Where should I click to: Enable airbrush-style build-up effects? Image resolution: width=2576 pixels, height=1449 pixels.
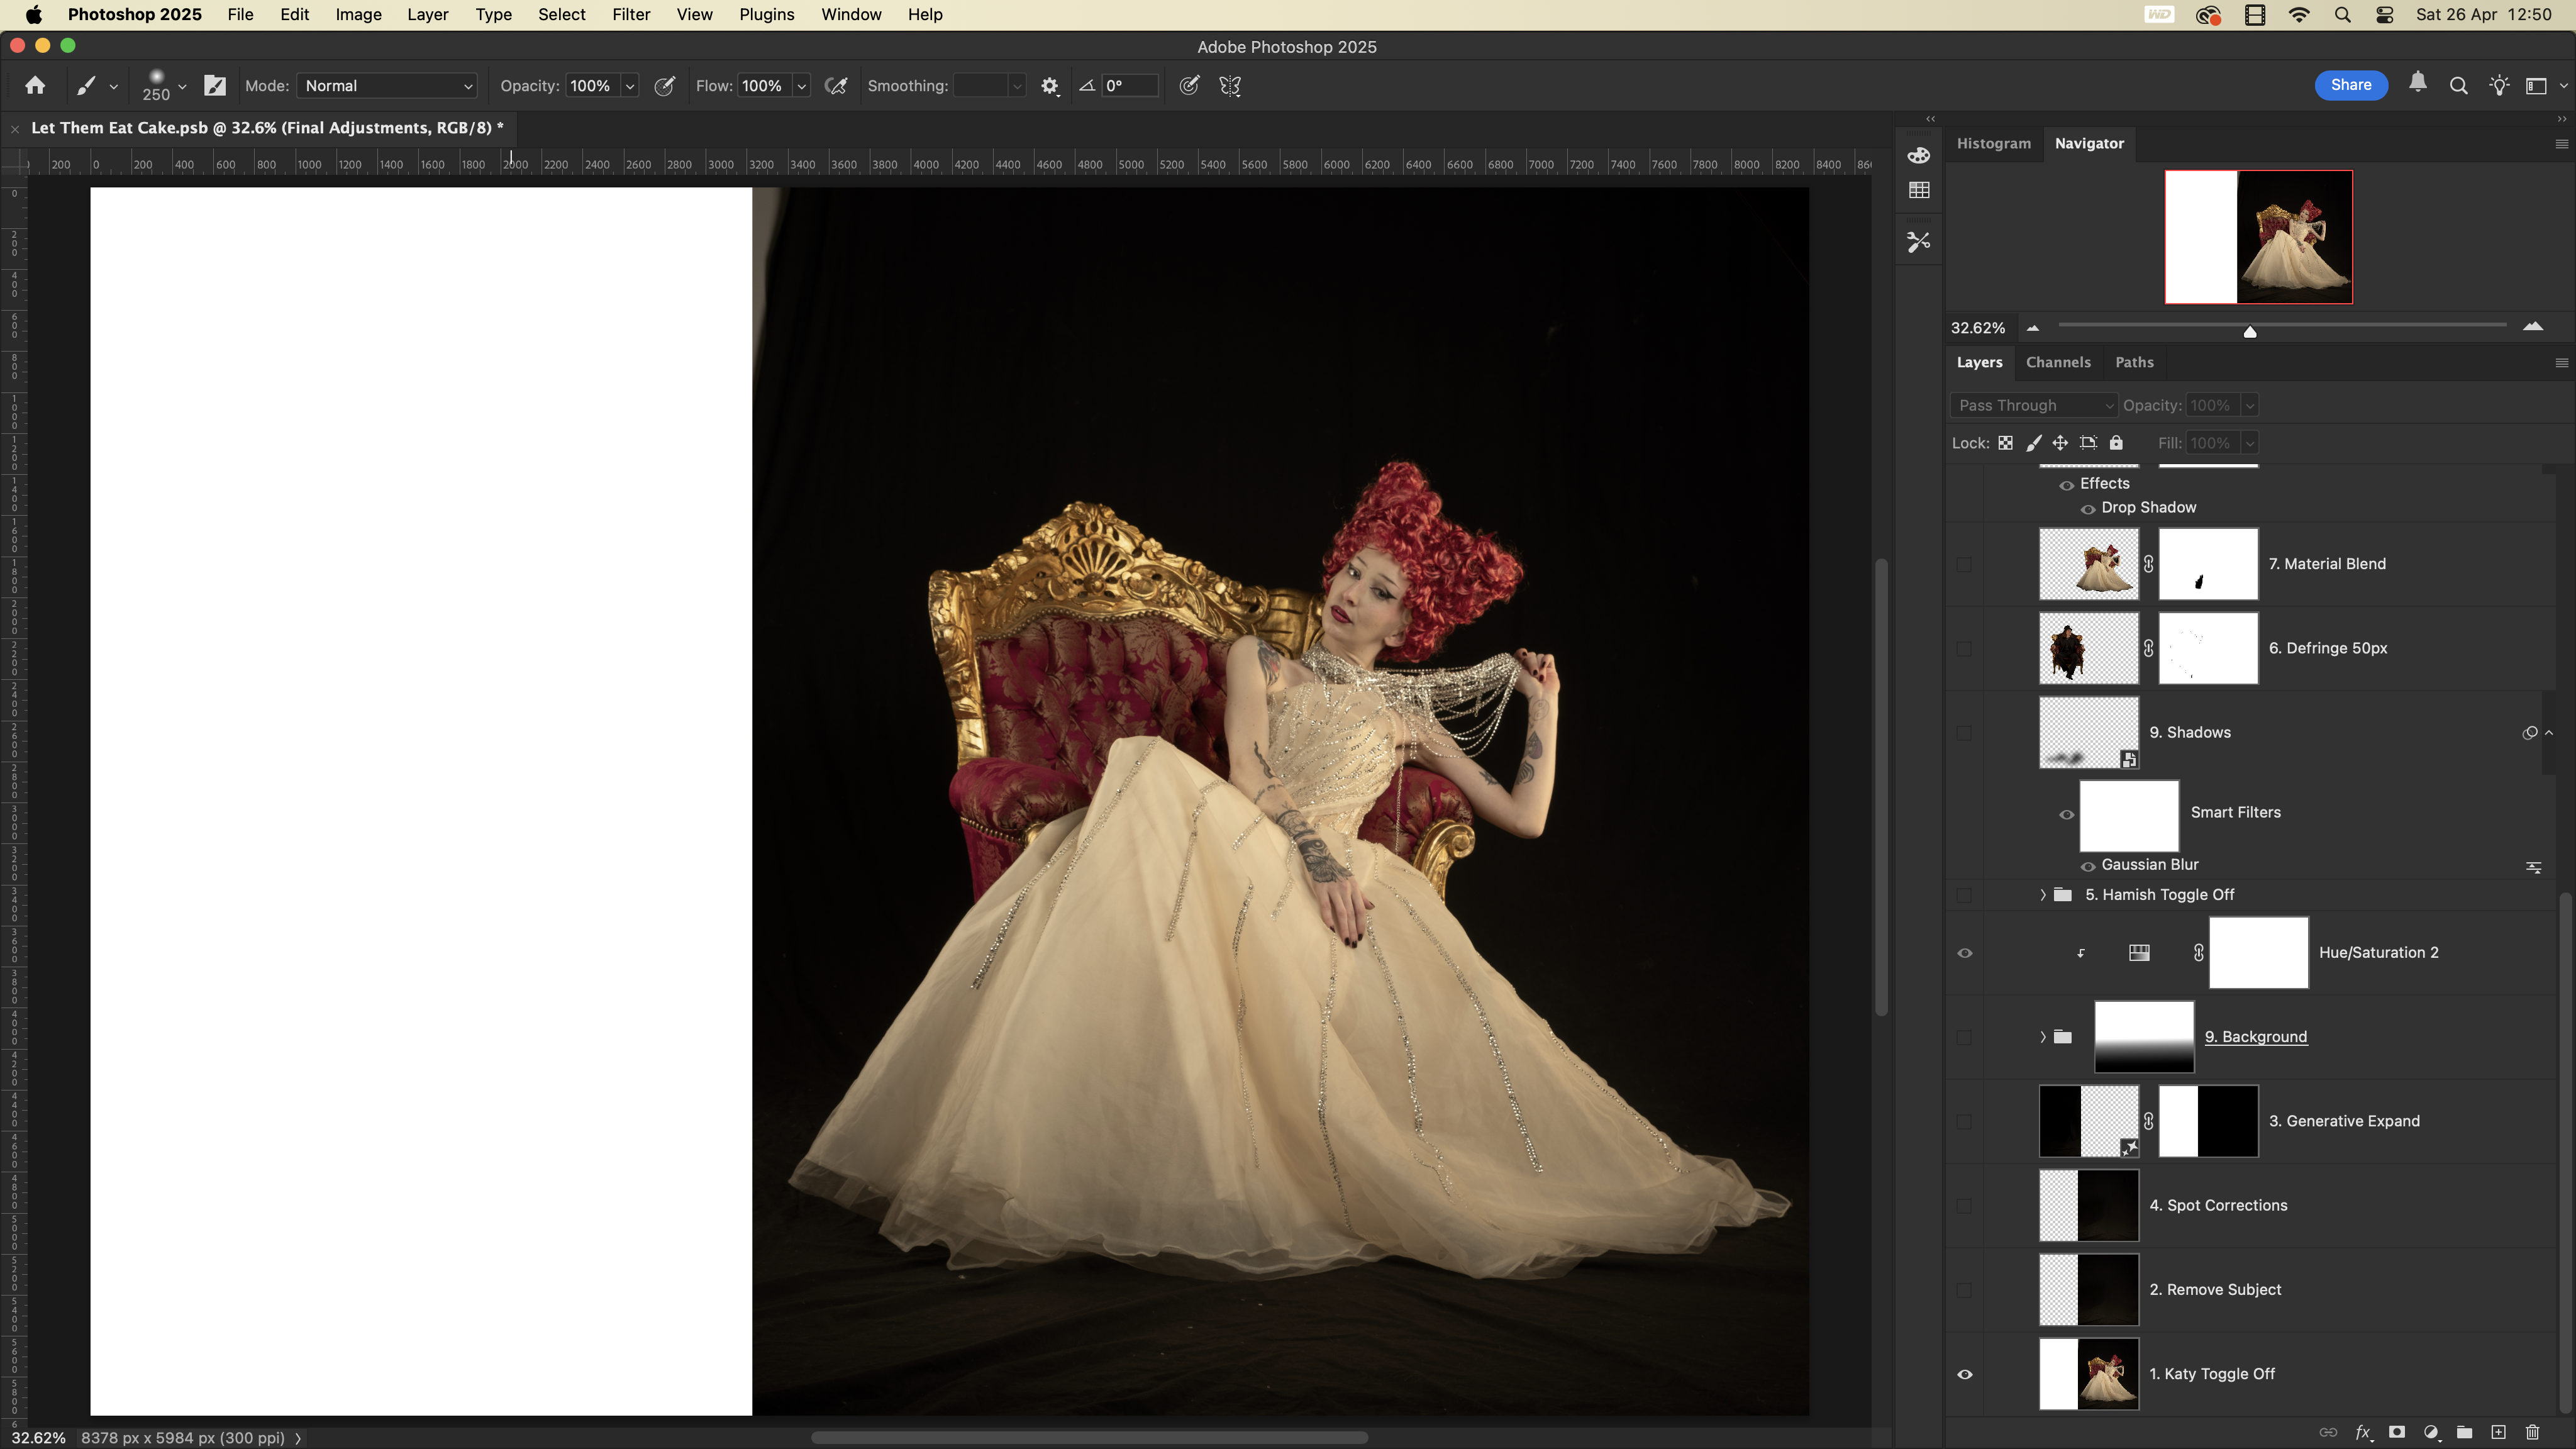coord(836,86)
